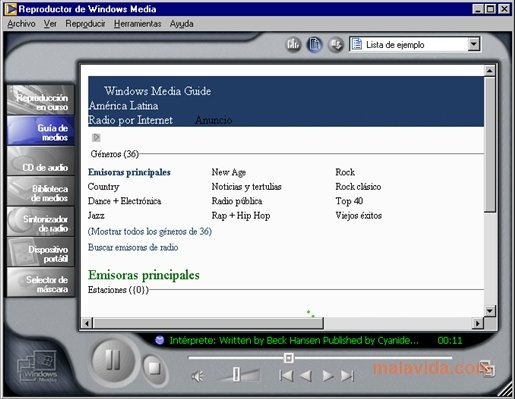Toggle the playlist view icon in top toolbar
Screen dimensions: 515x399
314,44
